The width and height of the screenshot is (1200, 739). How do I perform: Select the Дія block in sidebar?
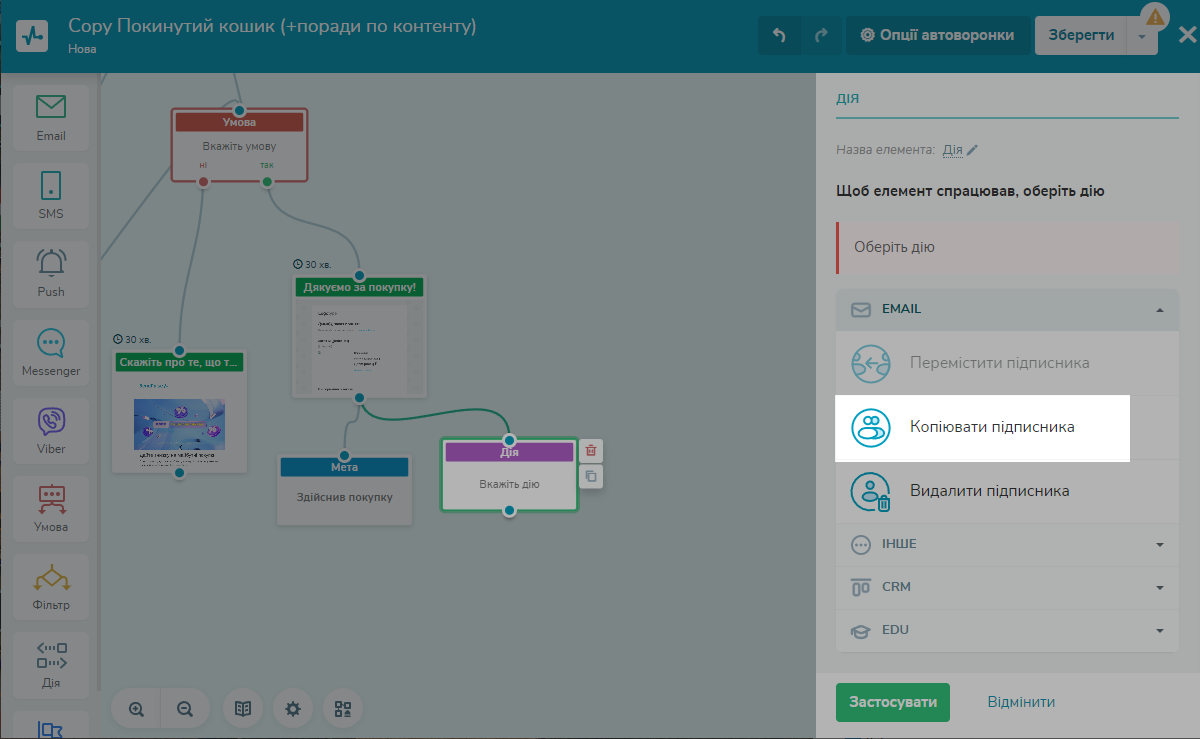[51, 666]
